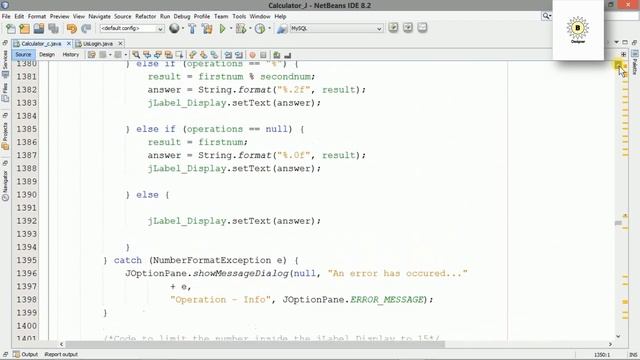The height and width of the screenshot is (360, 640).
Task: Click the Uncomment code icon
Action: click(288, 55)
